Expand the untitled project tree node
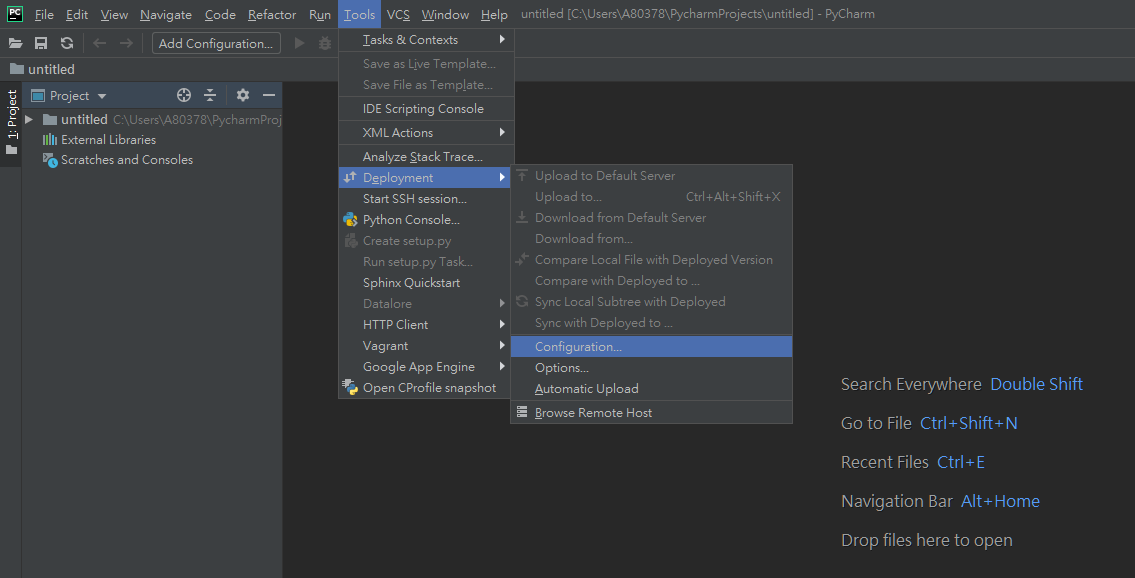The width and height of the screenshot is (1135, 578). coord(29,119)
